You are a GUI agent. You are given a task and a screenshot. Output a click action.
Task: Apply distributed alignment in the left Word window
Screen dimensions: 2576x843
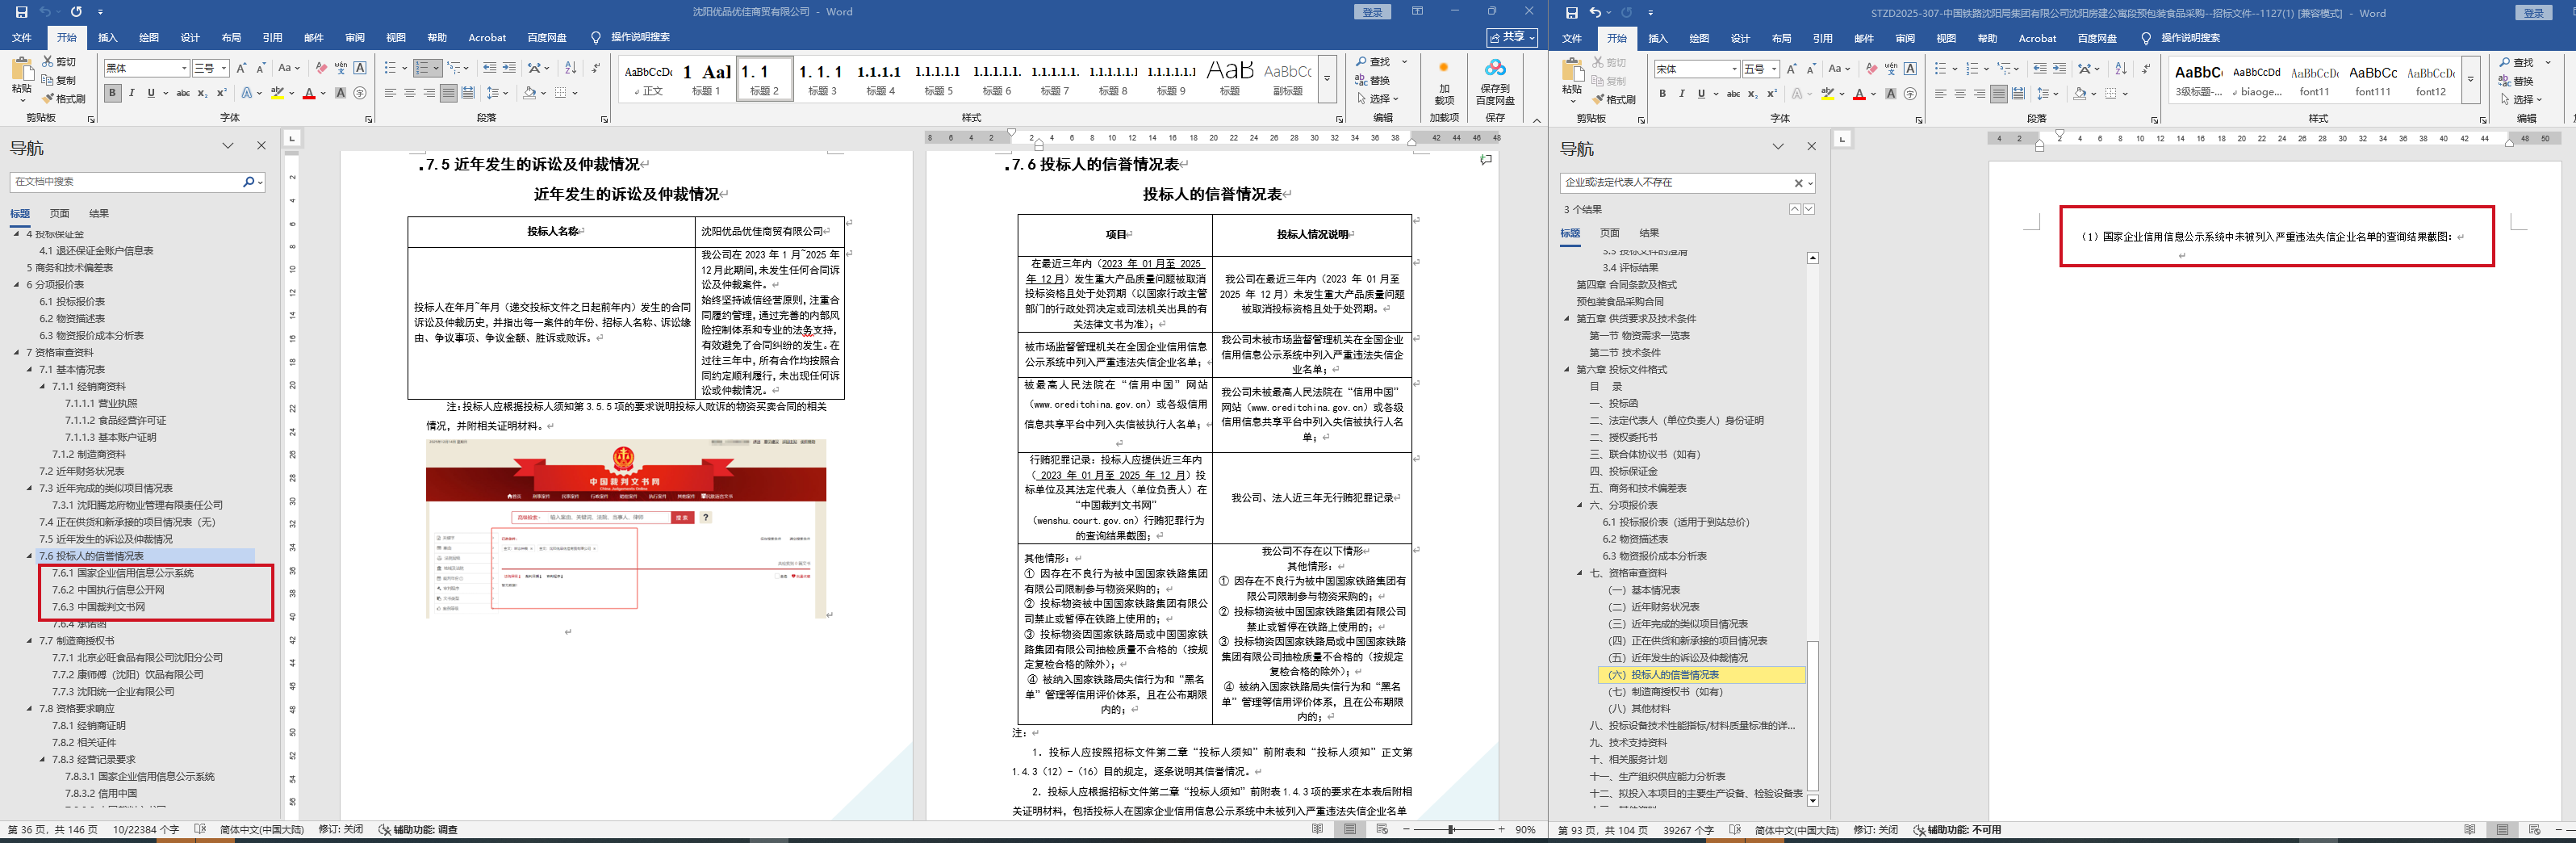[468, 93]
